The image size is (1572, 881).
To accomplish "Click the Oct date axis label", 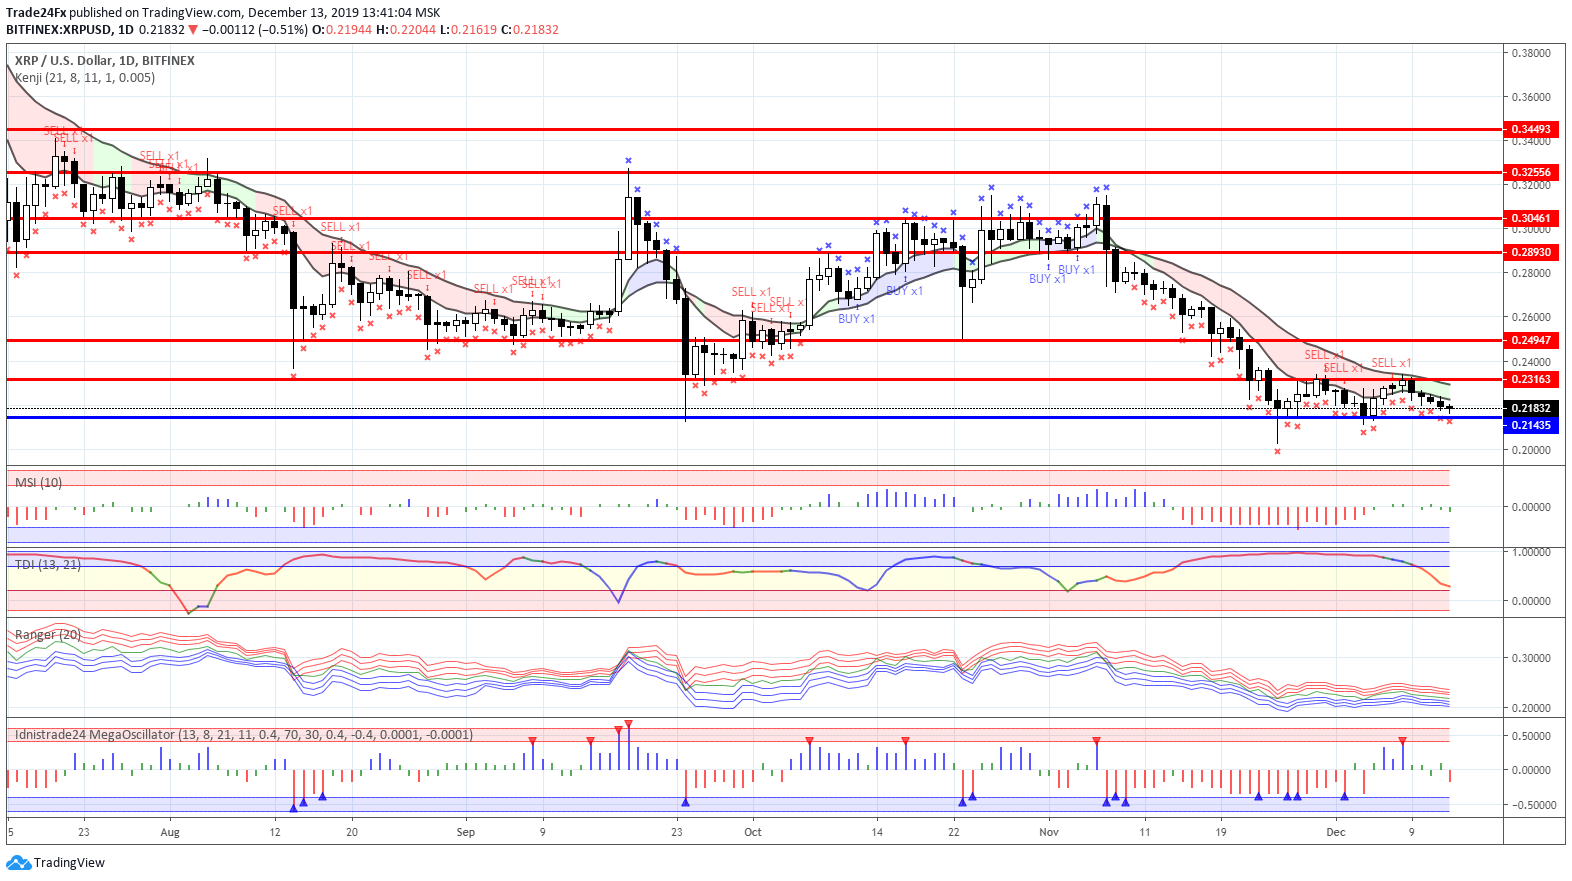I will point(753,832).
